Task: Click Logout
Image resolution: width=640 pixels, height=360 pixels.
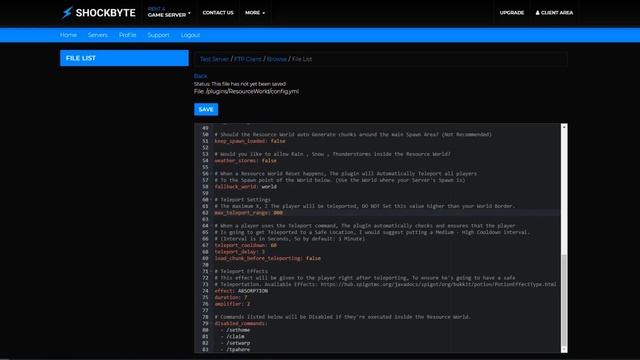Action: (x=190, y=35)
